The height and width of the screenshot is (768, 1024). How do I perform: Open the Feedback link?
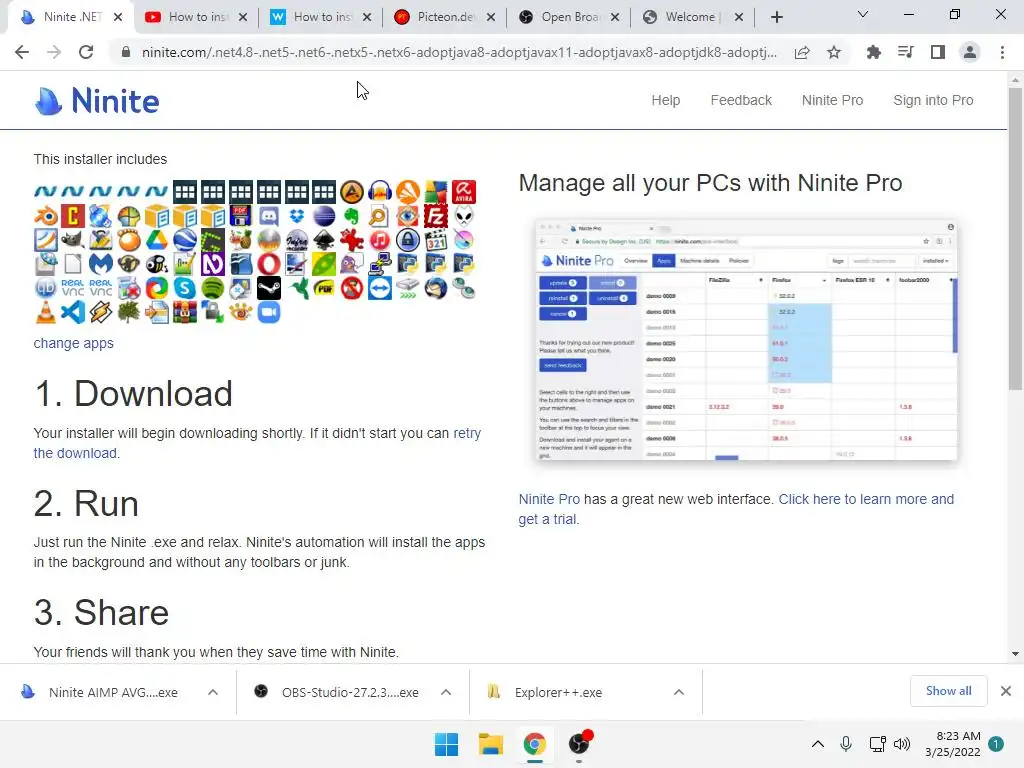[x=741, y=101]
